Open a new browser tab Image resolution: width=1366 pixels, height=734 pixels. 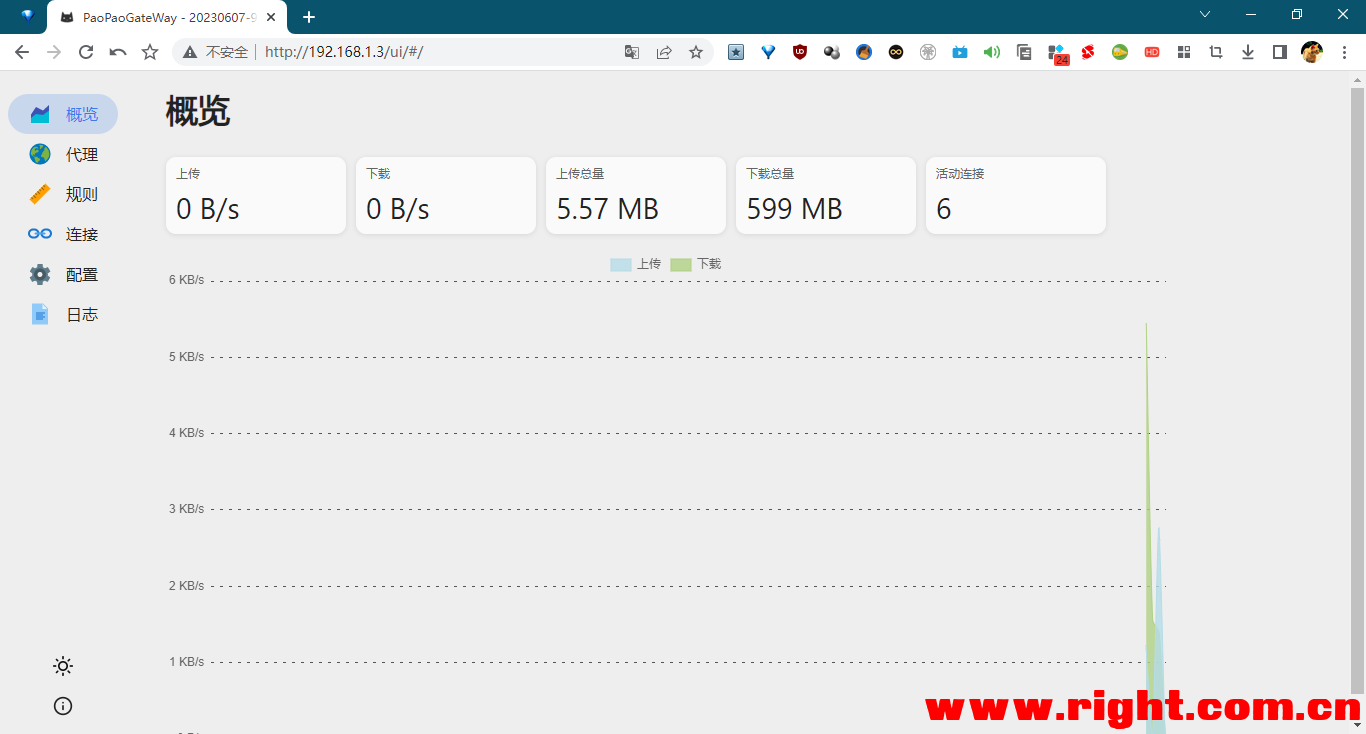(309, 17)
